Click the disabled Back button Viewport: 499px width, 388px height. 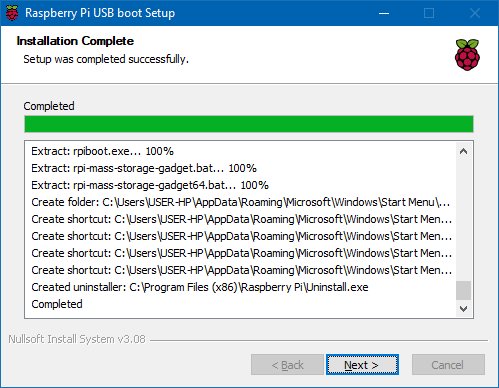[x=287, y=365]
